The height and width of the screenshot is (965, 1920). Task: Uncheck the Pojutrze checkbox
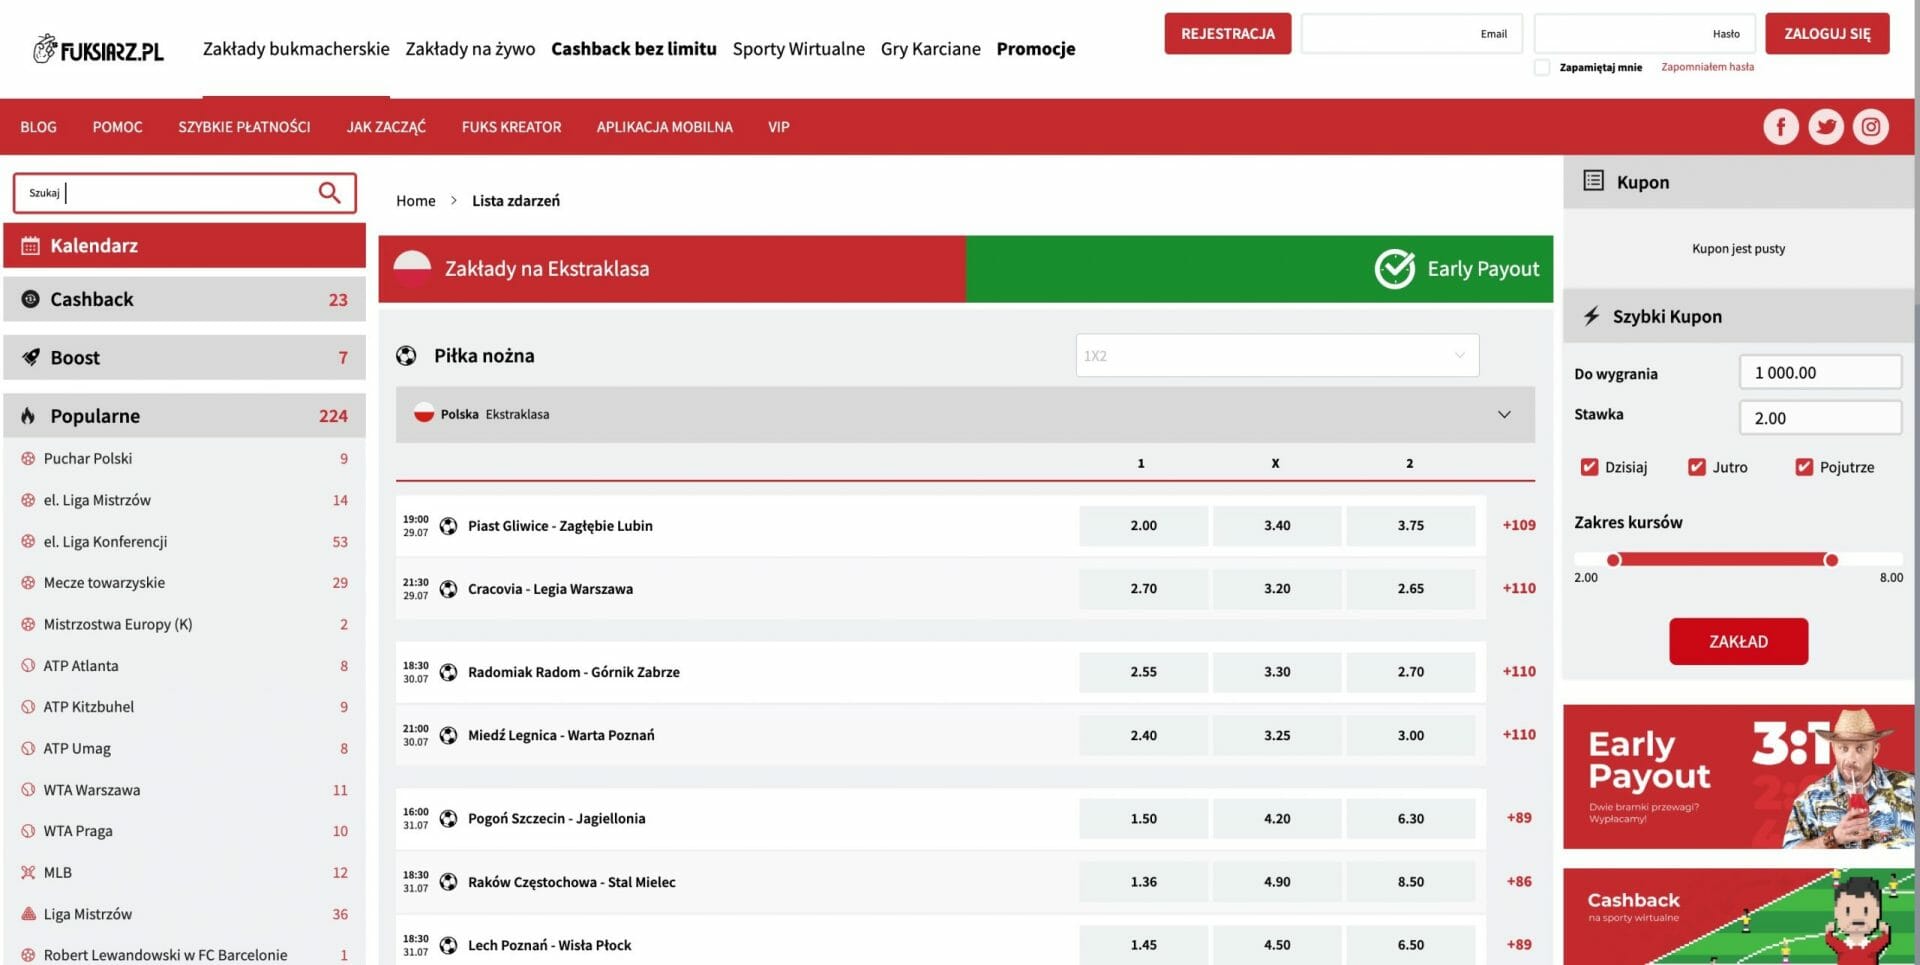1804,467
